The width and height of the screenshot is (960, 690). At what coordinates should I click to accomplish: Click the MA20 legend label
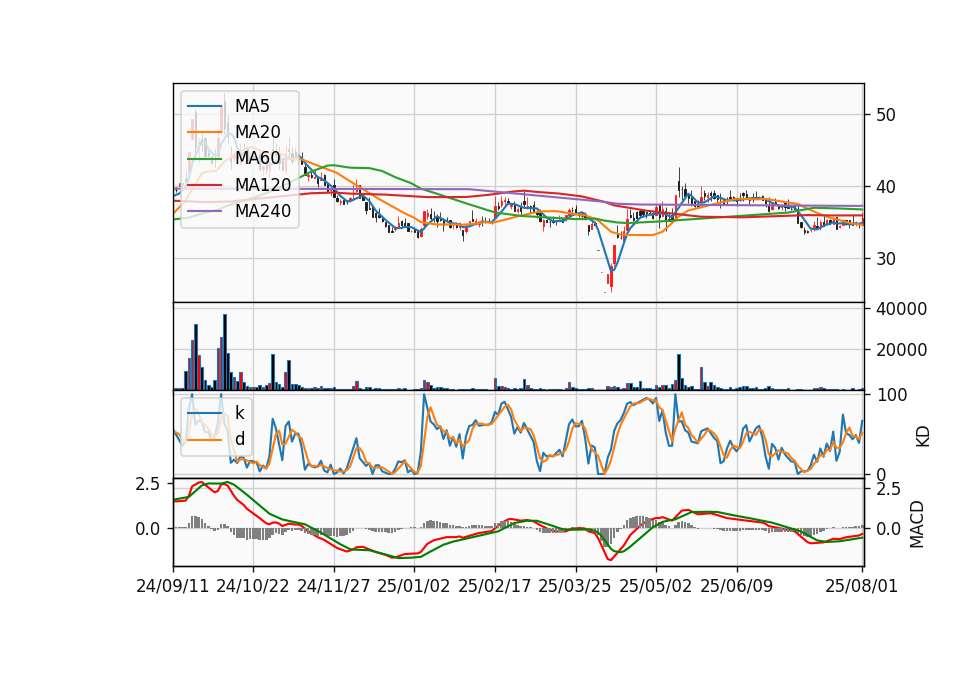tap(258, 132)
